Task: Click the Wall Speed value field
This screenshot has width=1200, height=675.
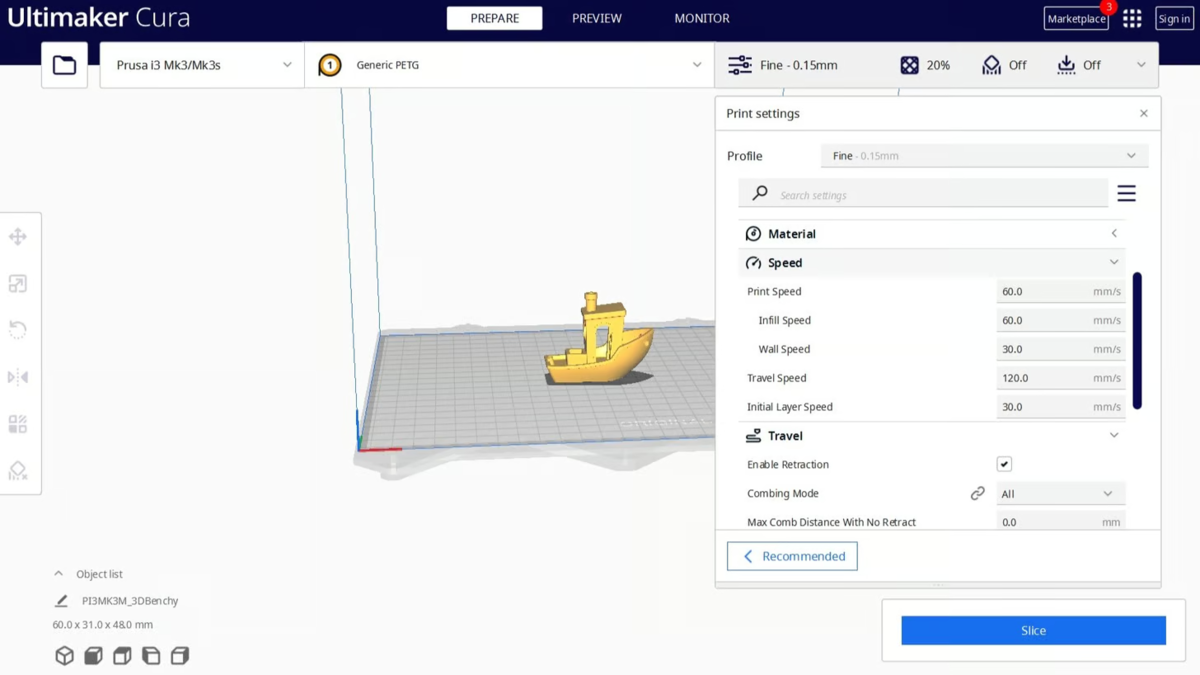Action: click(x=1060, y=350)
